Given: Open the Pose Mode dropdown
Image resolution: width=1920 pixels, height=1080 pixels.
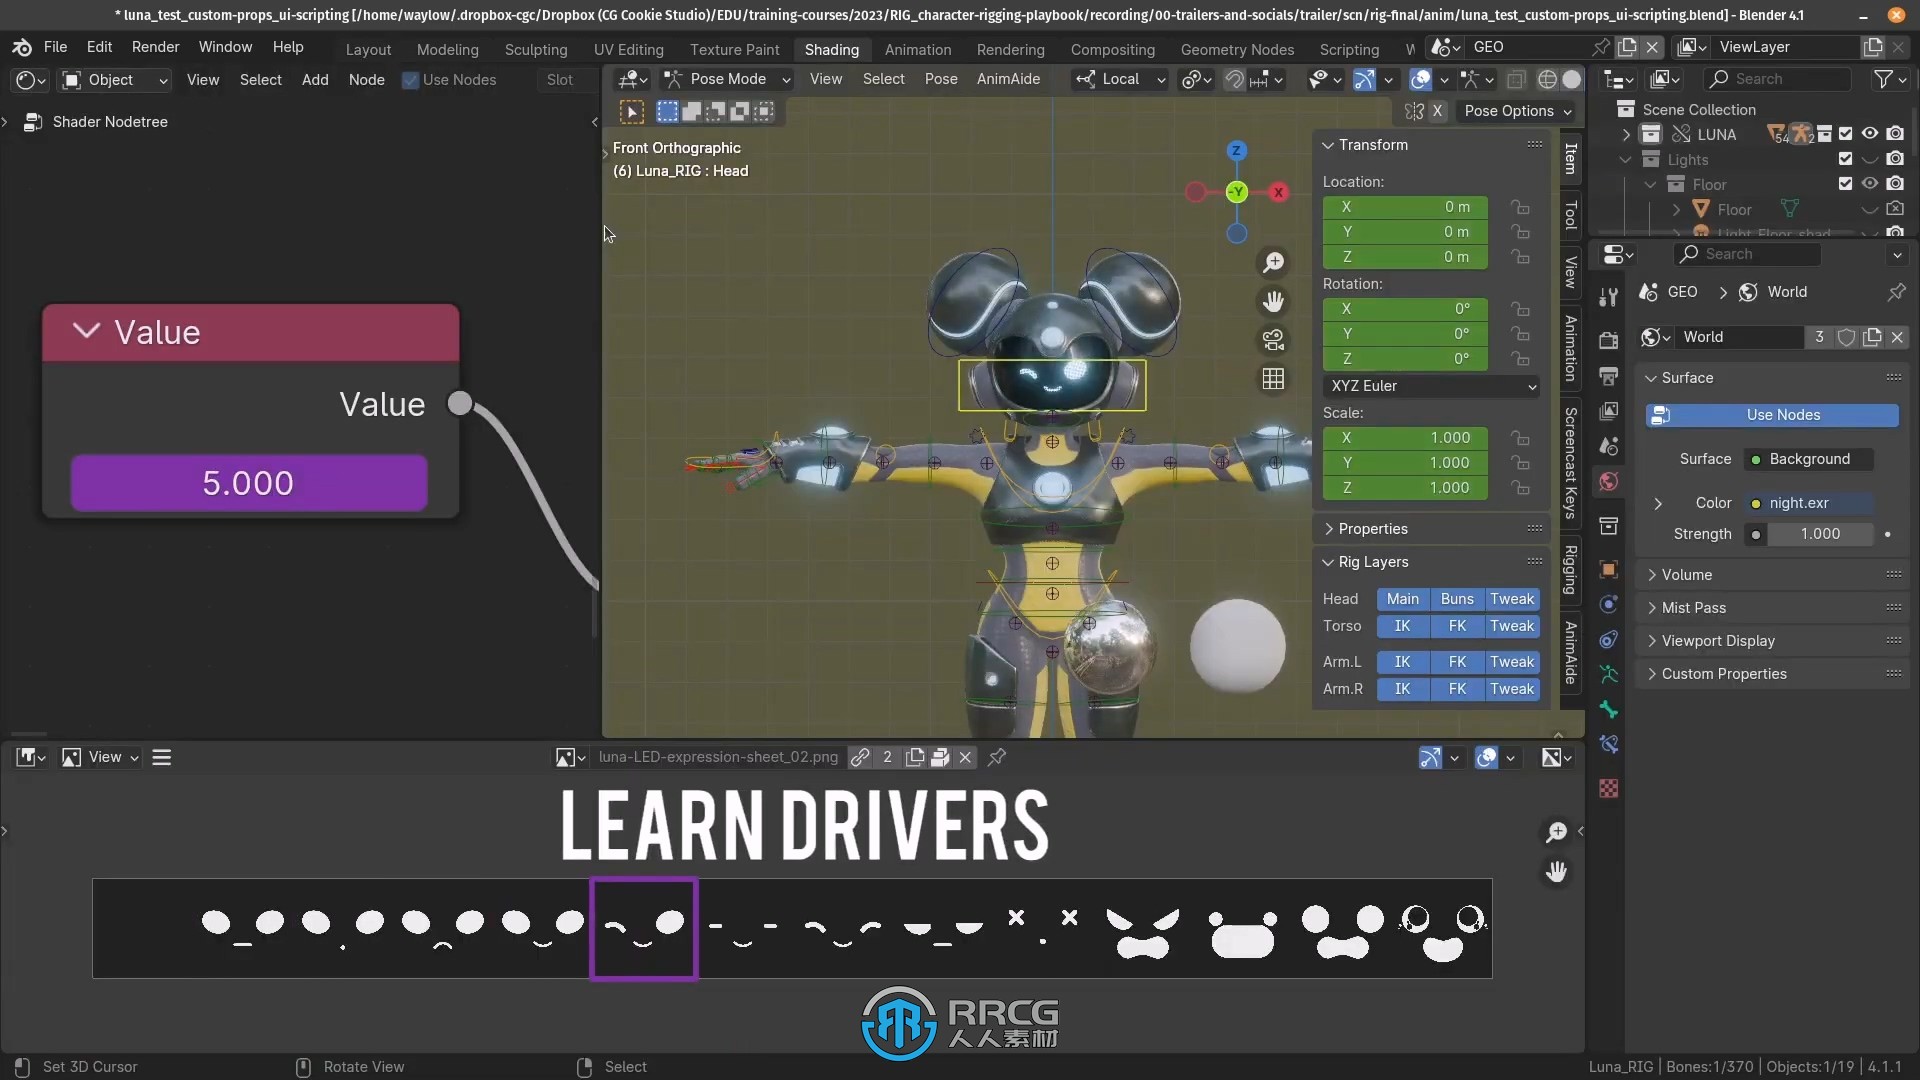Looking at the screenshot, I should 727,79.
